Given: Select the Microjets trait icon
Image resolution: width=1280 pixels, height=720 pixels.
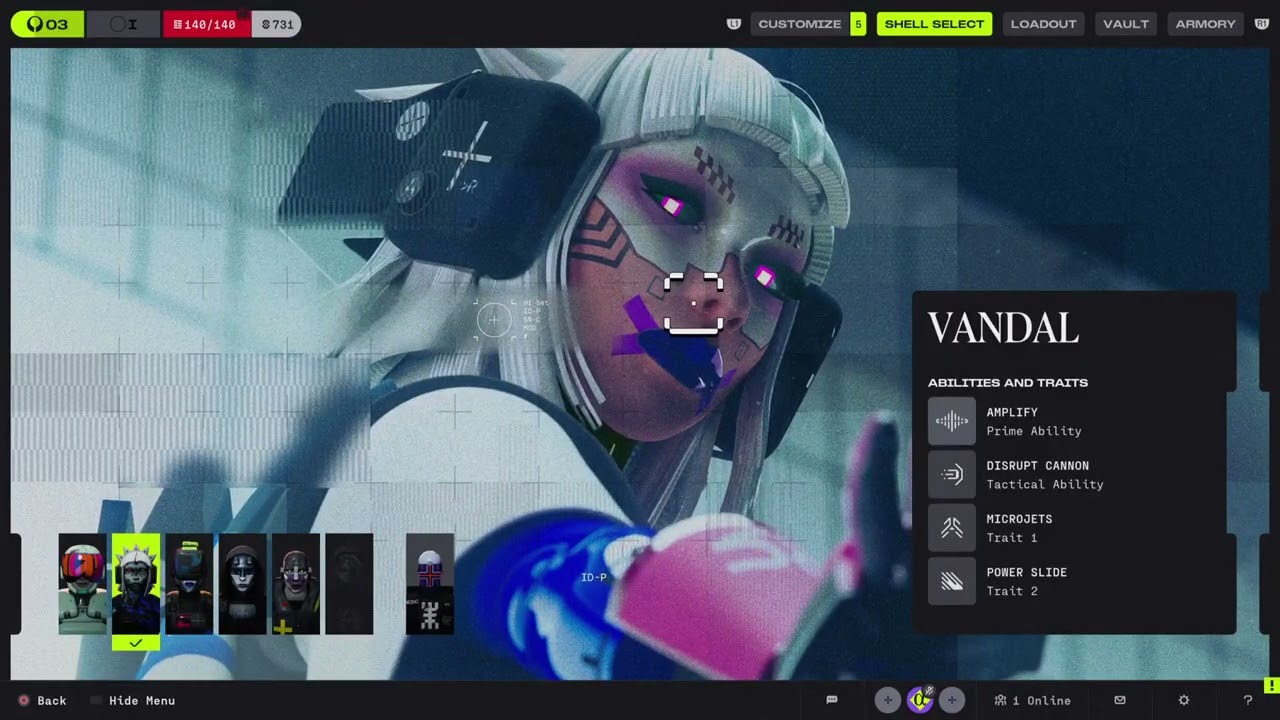Looking at the screenshot, I should pyautogui.click(x=951, y=528).
